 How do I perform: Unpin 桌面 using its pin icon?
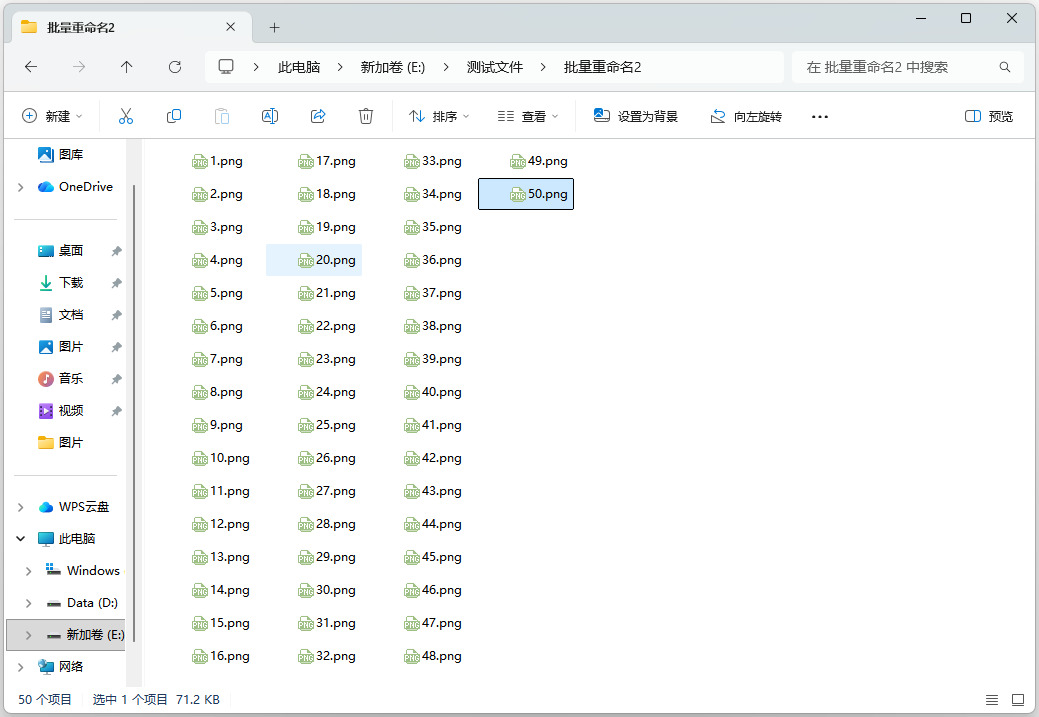117,251
